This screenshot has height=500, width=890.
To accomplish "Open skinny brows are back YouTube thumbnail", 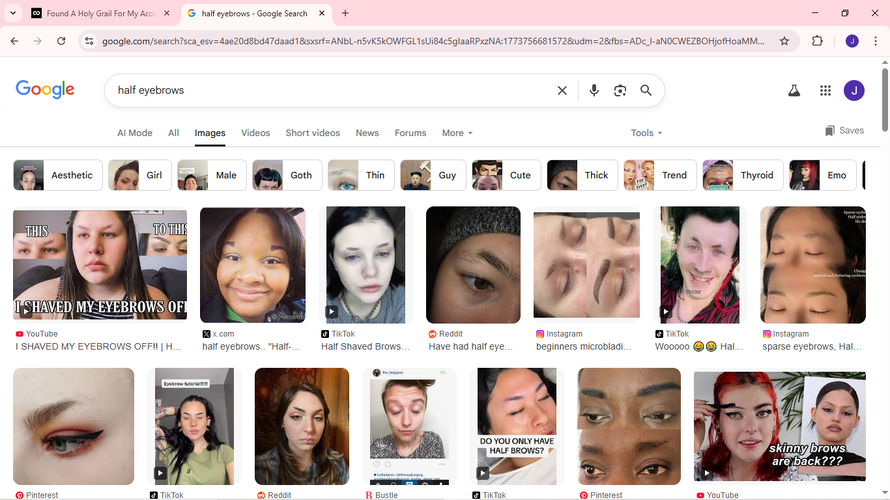I will pos(779,426).
